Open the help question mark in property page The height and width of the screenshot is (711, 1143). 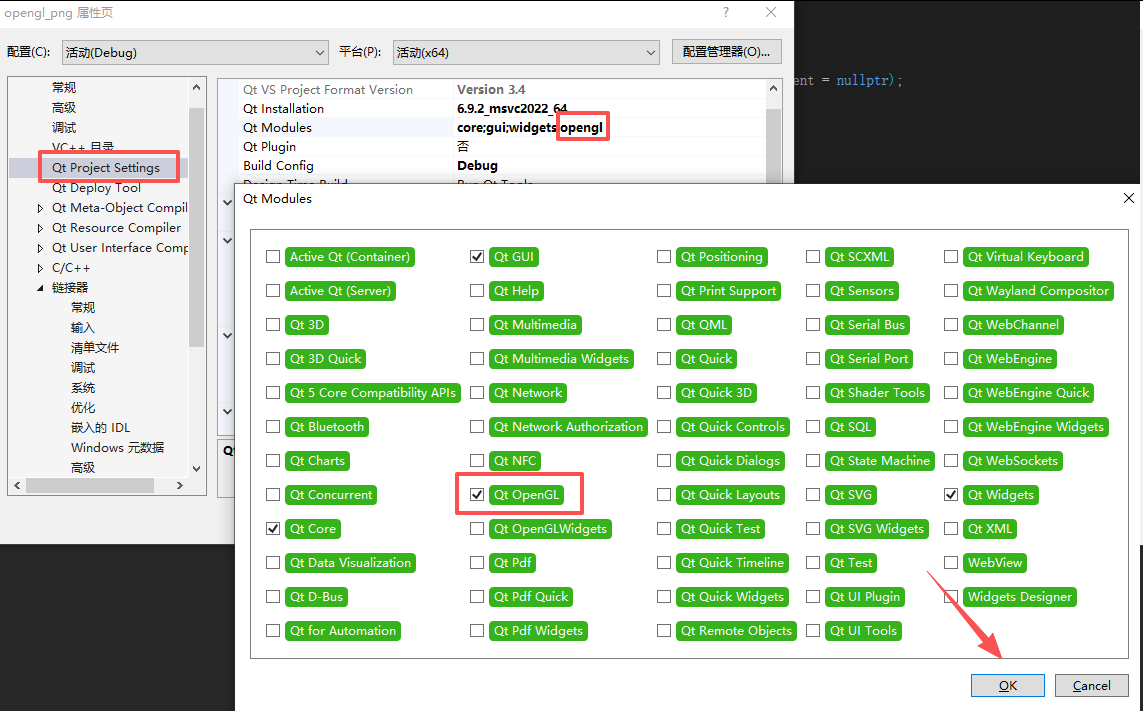point(725,12)
